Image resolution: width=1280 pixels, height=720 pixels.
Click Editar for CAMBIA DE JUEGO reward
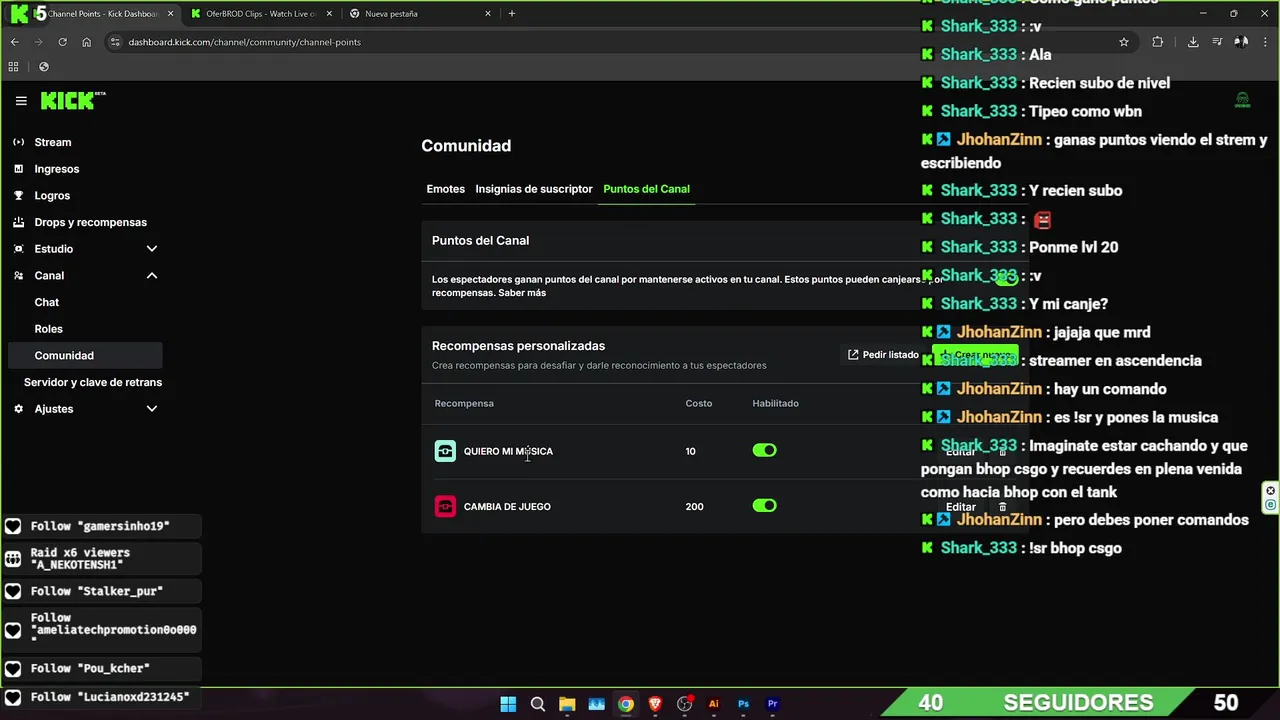(960, 507)
